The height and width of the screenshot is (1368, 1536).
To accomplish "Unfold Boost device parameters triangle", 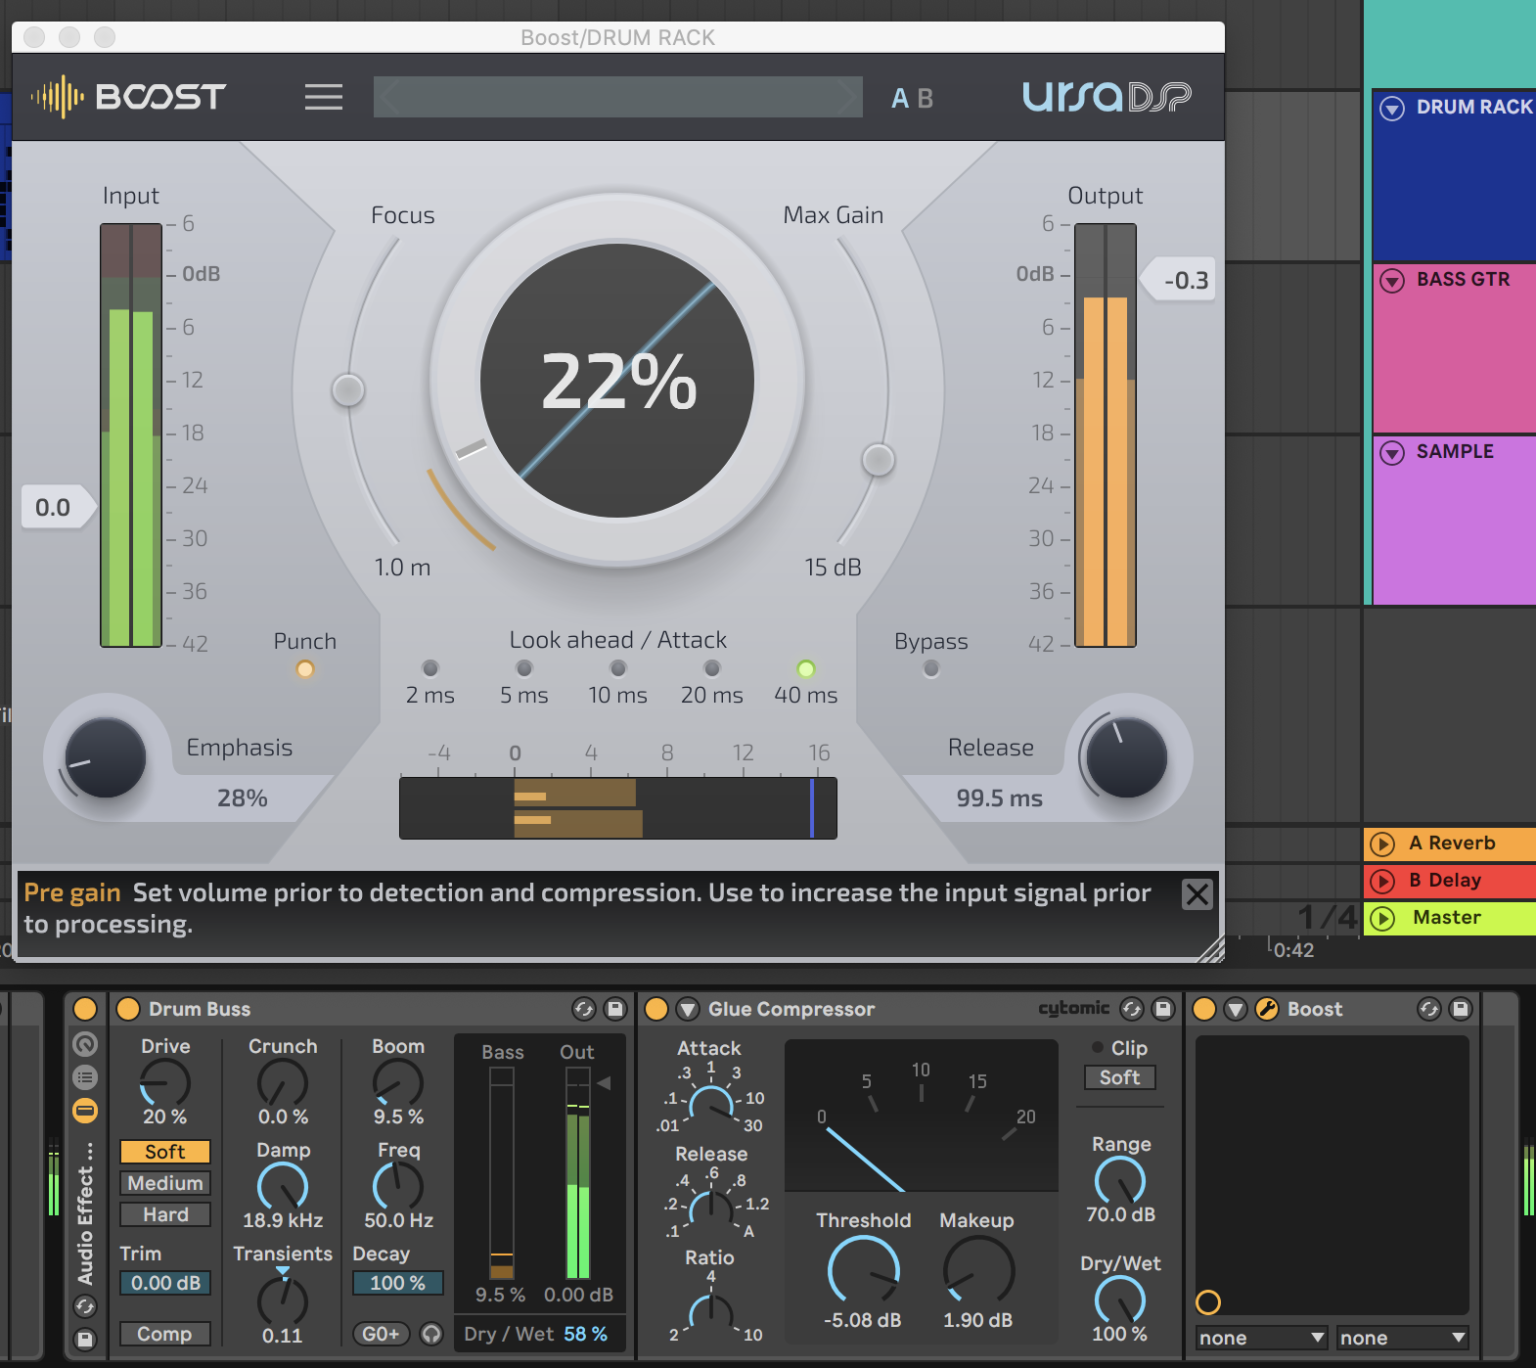I will pyautogui.click(x=1235, y=1009).
